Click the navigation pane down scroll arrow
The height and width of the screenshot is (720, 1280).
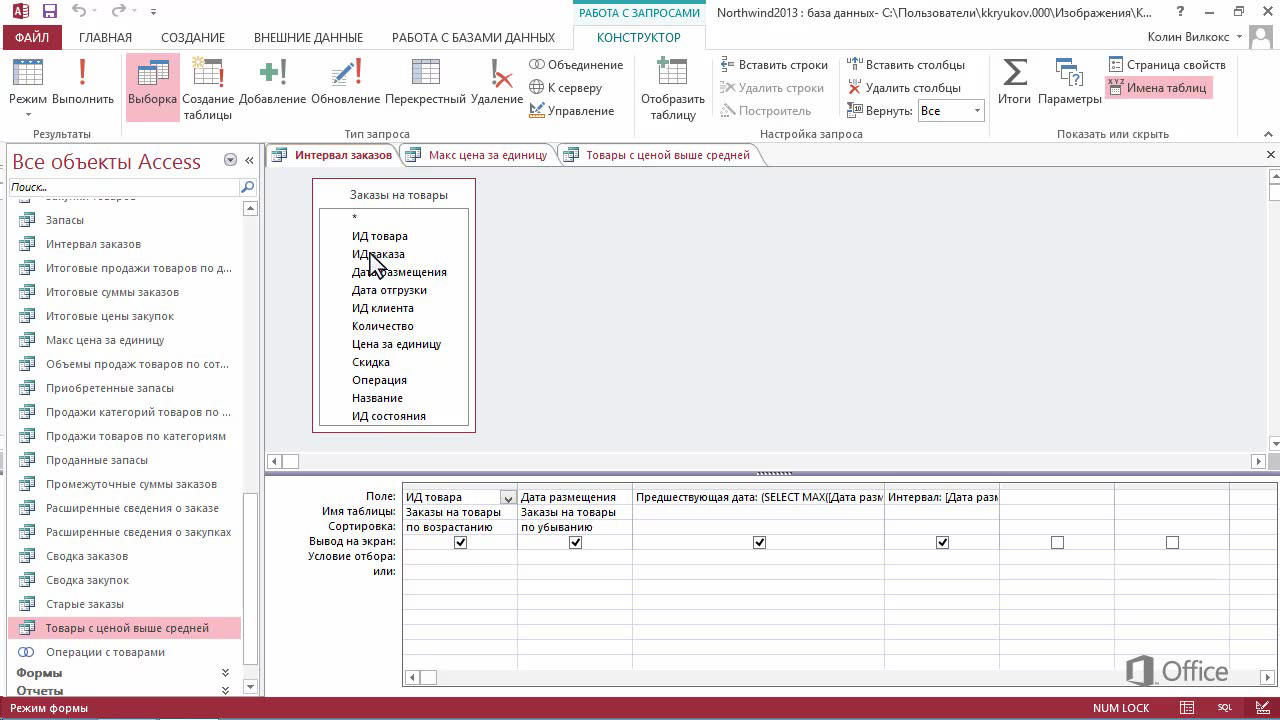tap(250, 688)
